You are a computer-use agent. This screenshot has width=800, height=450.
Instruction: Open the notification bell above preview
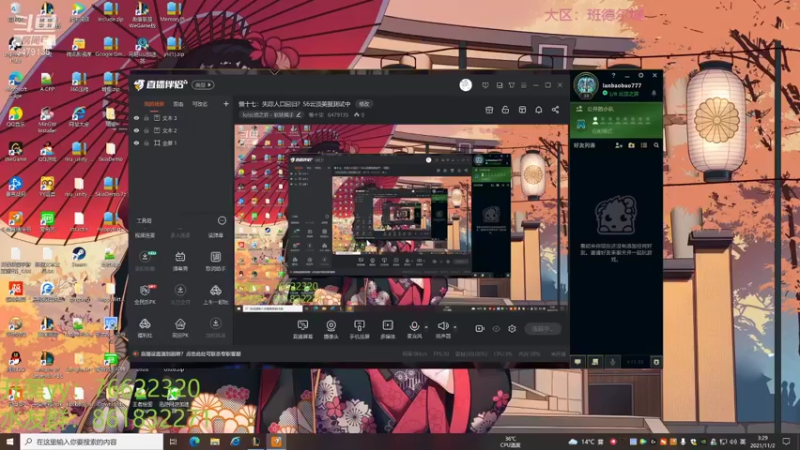[538, 110]
